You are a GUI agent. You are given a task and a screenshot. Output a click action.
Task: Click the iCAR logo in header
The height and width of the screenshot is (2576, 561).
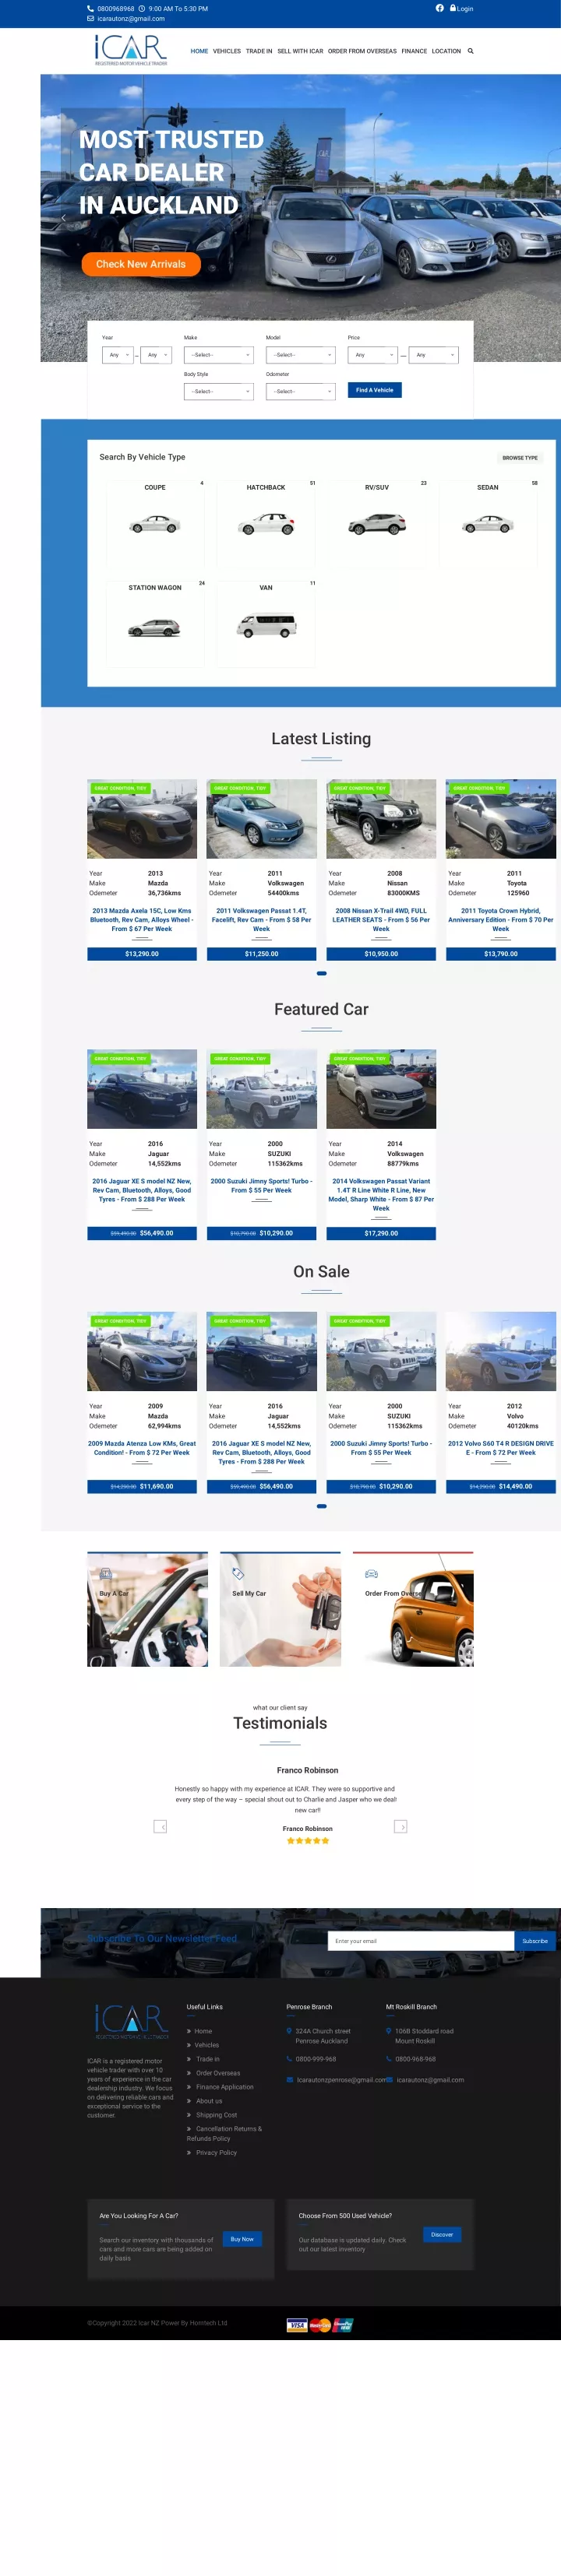point(131,50)
